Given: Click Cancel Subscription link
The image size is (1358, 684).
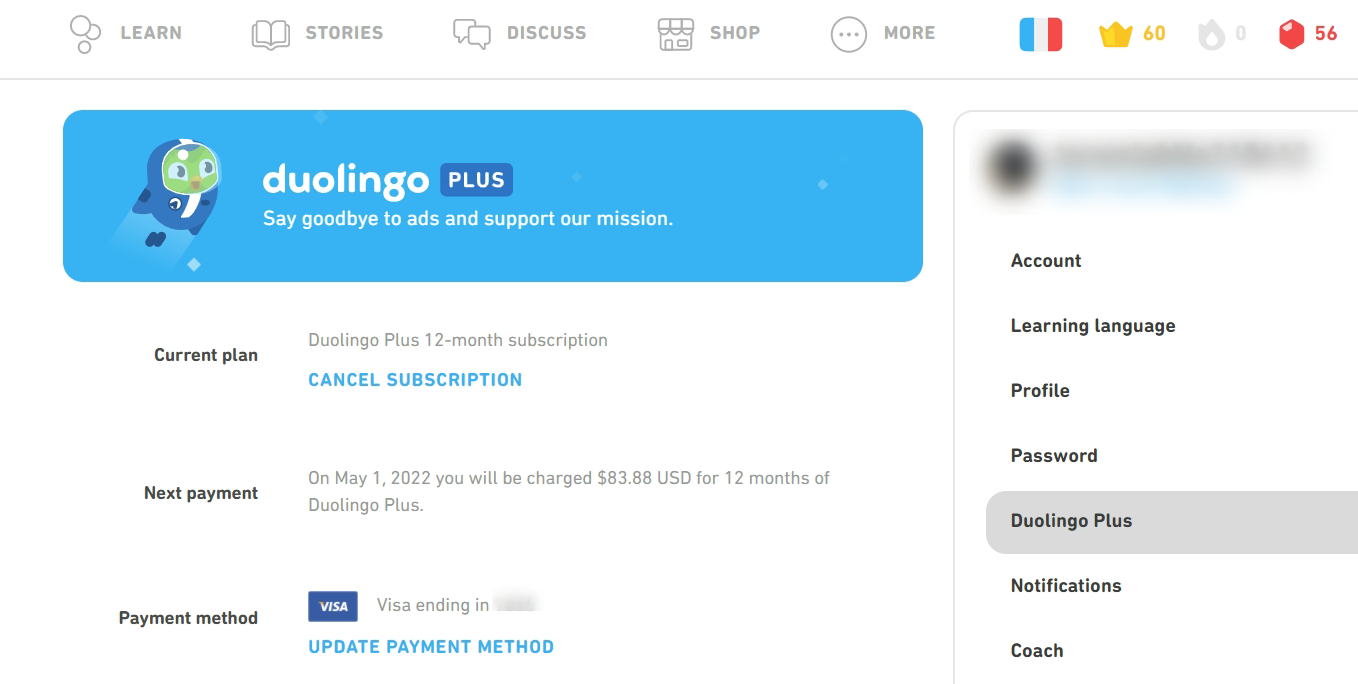Looking at the screenshot, I should [415, 380].
